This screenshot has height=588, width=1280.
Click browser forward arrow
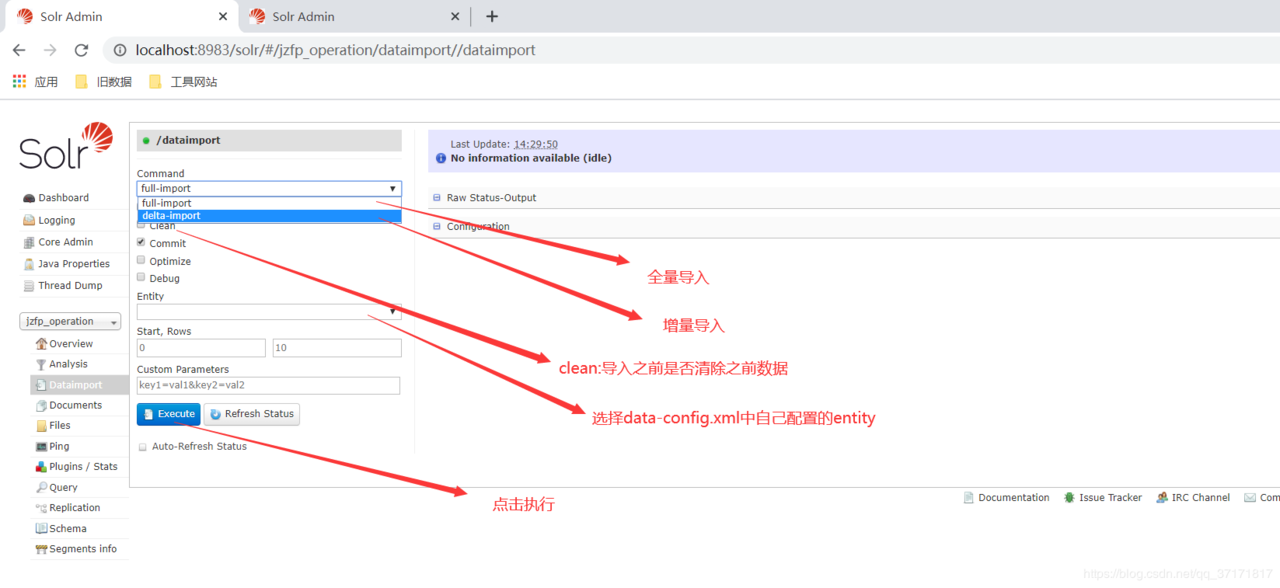[x=50, y=50]
